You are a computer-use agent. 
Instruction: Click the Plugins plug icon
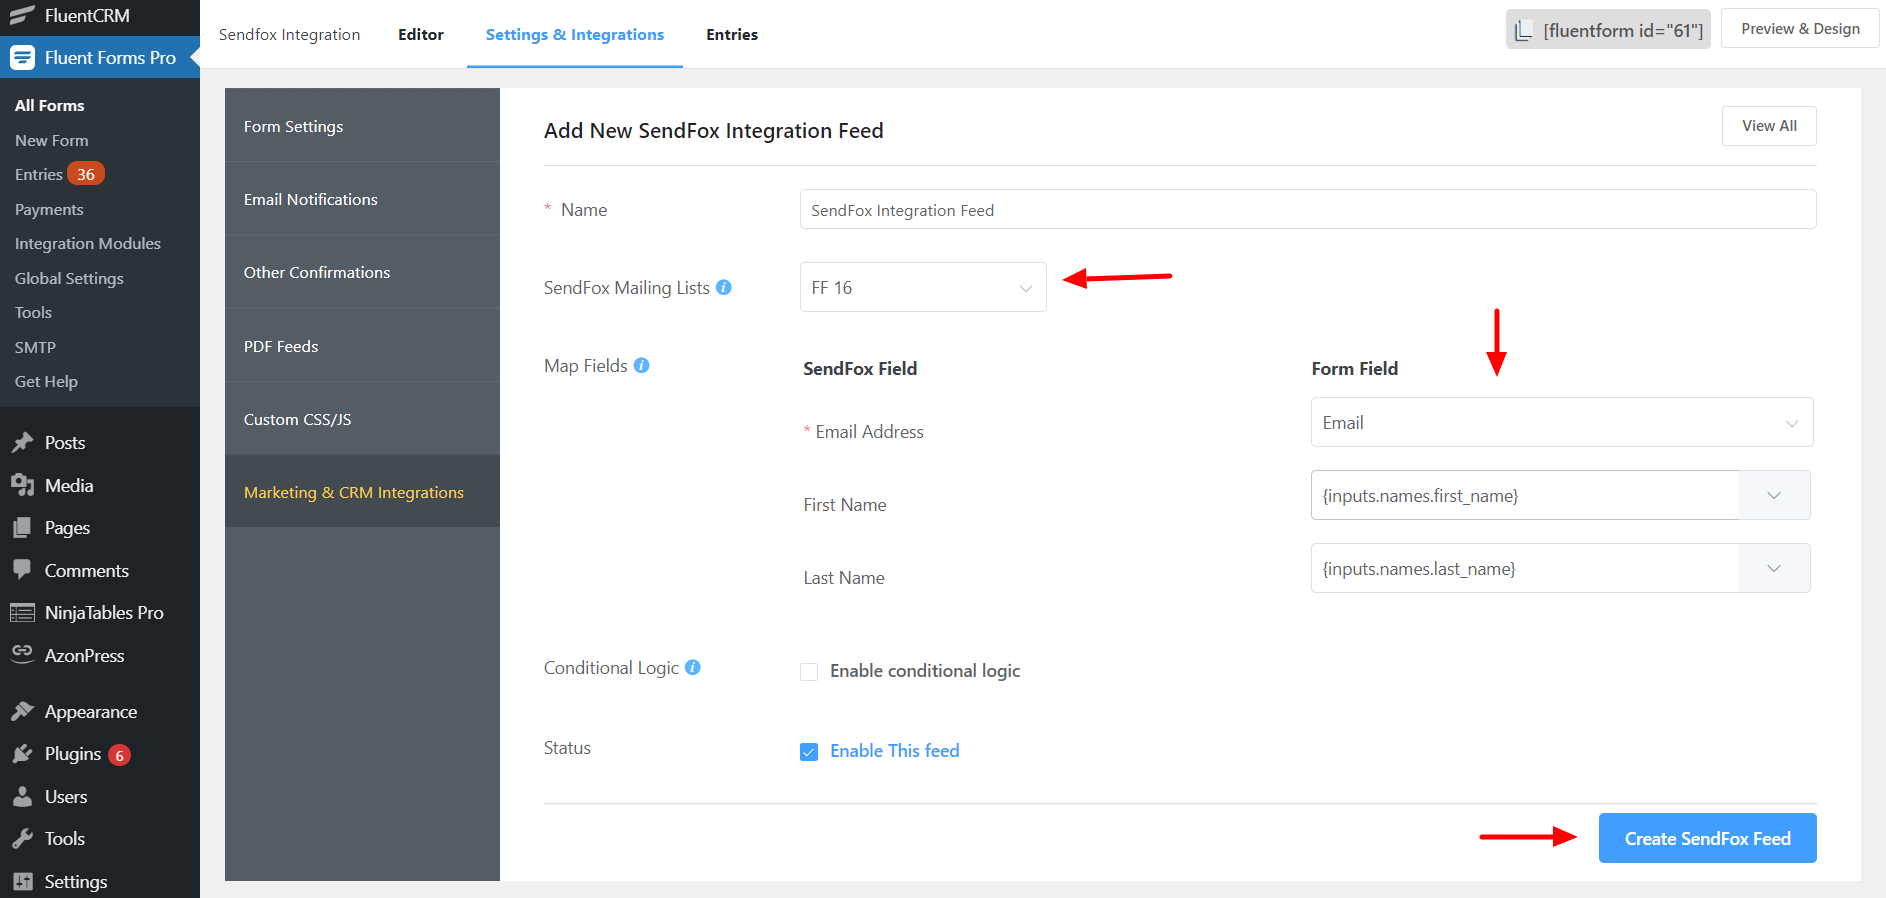click(24, 754)
